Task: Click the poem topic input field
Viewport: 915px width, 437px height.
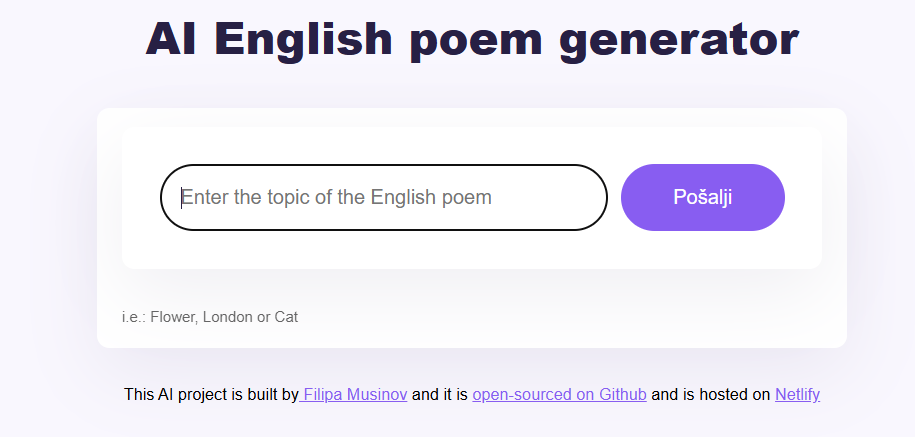Action: coord(383,197)
